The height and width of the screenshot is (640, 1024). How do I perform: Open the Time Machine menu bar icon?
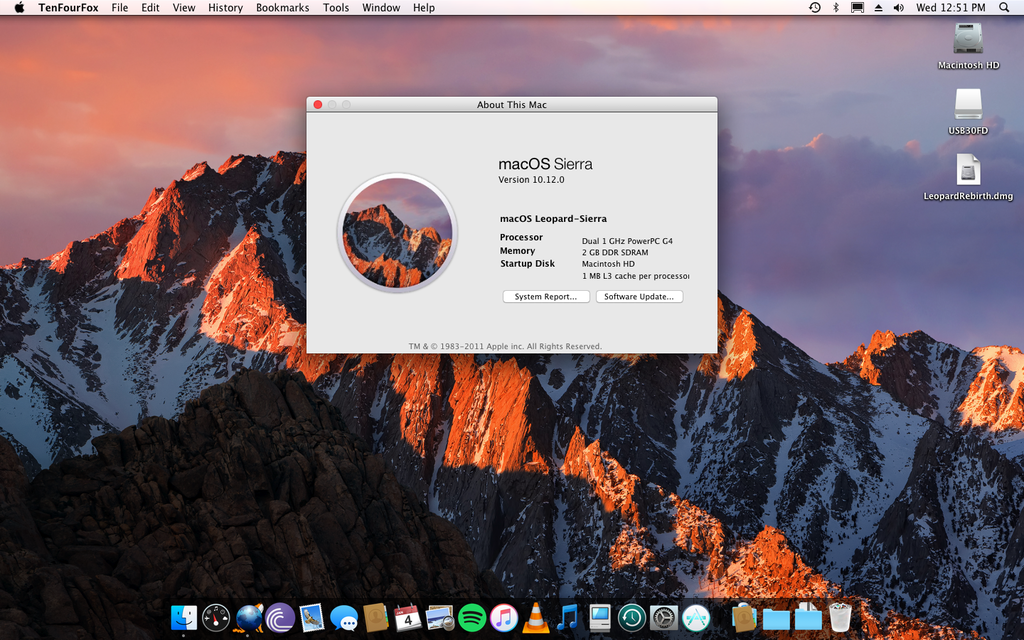pos(815,8)
